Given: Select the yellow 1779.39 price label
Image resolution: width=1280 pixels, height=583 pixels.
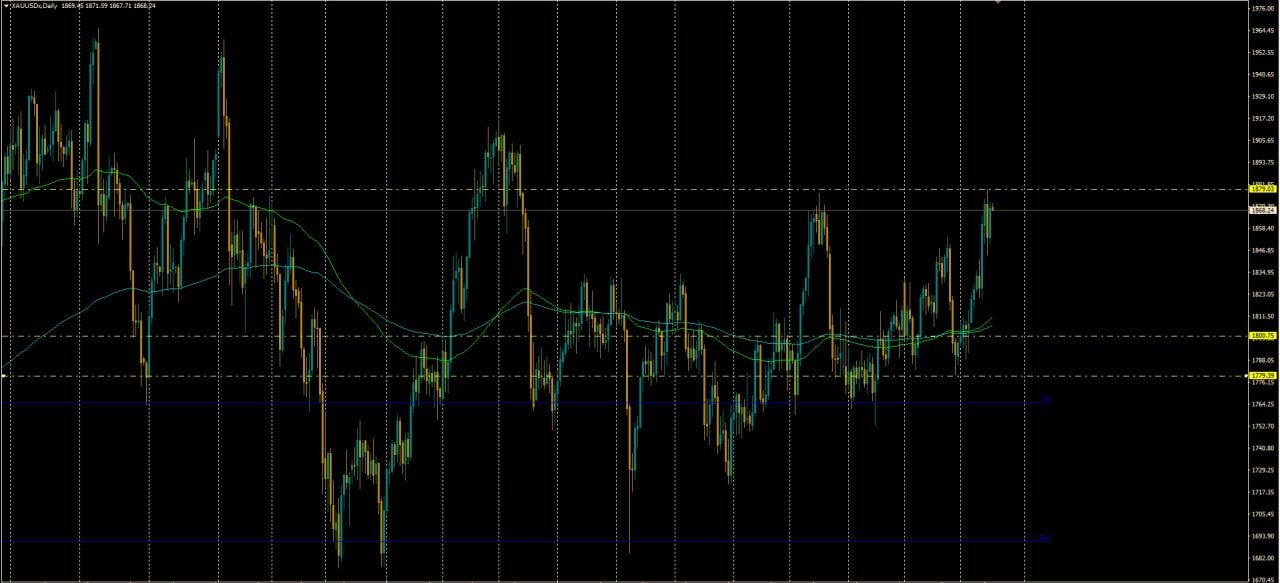Looking at the screenshot, I should (1261, 376).
